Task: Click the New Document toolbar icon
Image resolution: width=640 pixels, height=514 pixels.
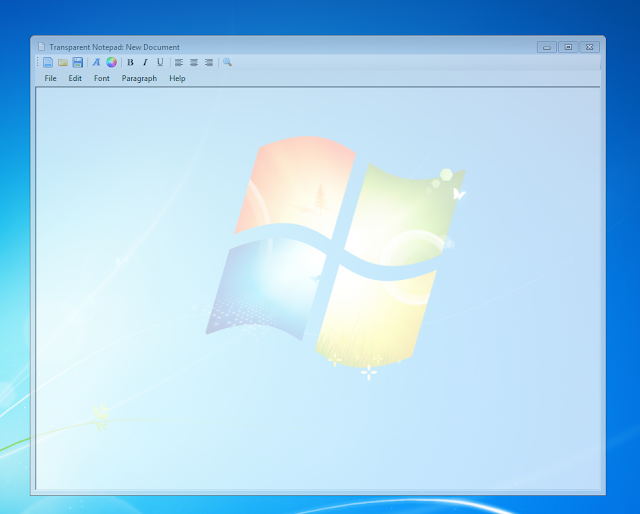Action: [48, 62]
